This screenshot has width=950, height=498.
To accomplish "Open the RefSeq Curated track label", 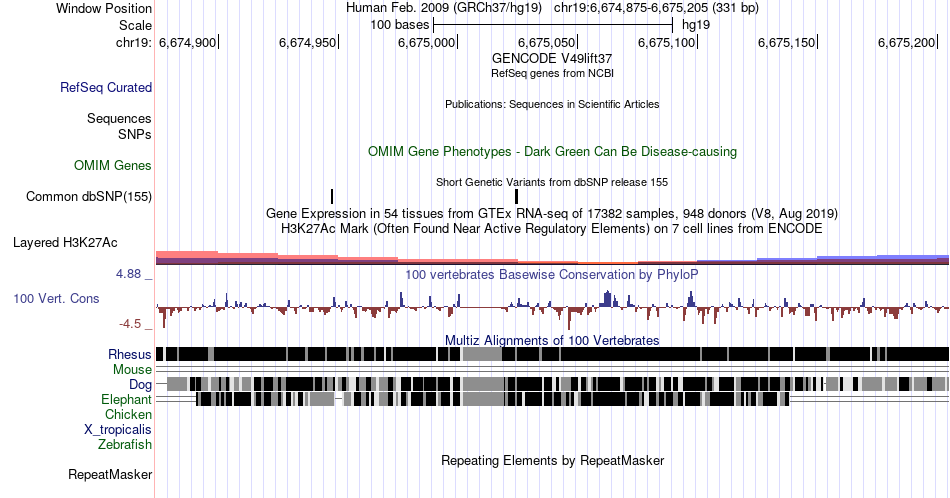I will (106, 87).
